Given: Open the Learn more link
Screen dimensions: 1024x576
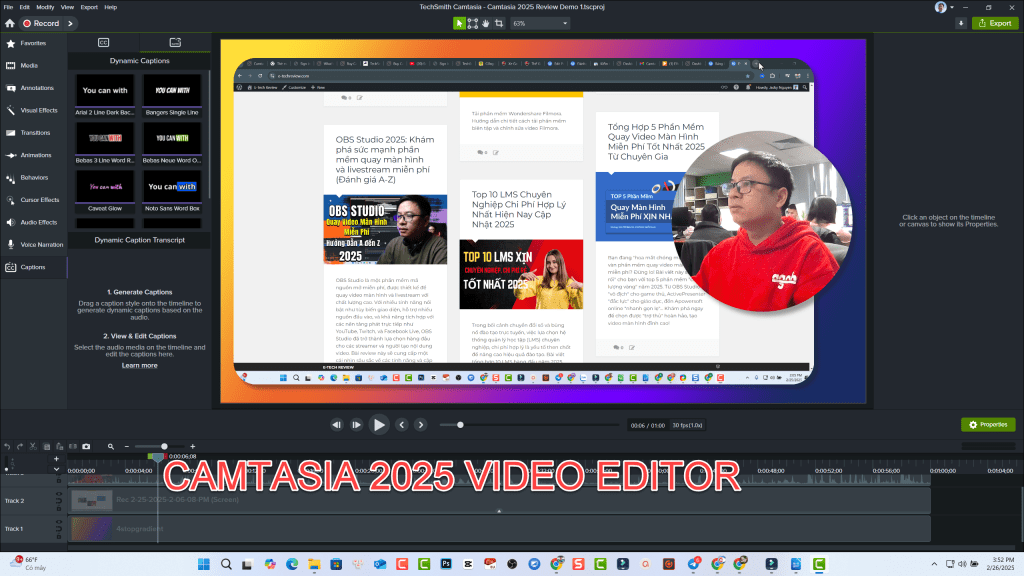Looking at the screenshot, I should (x=139, y=366).
